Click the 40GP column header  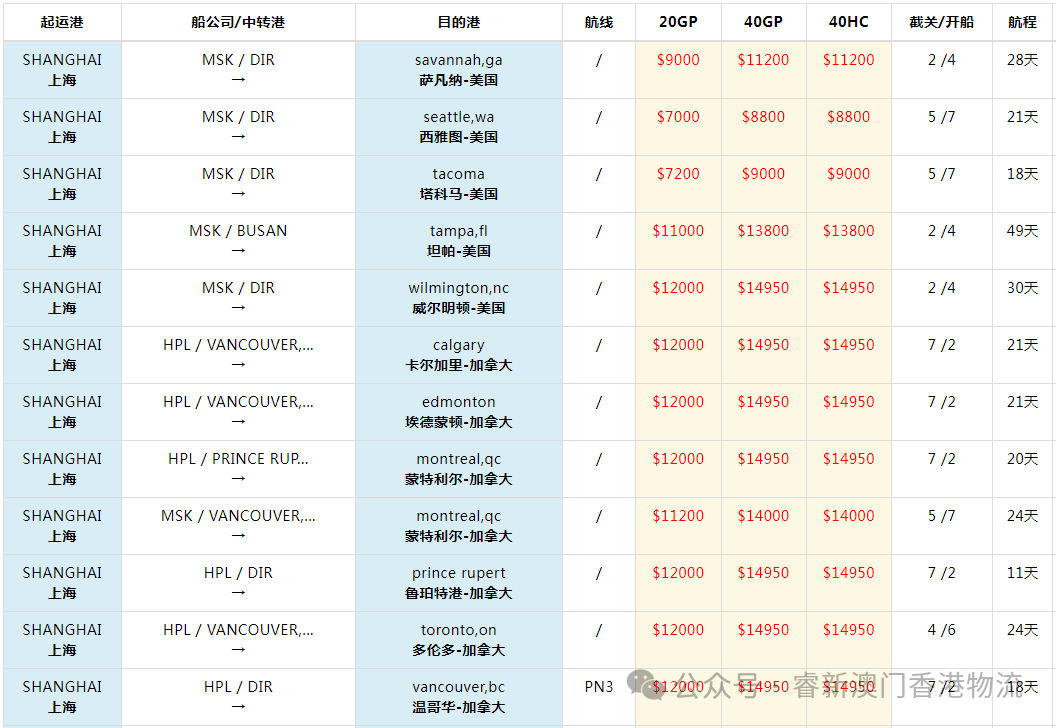pos(763,22)
